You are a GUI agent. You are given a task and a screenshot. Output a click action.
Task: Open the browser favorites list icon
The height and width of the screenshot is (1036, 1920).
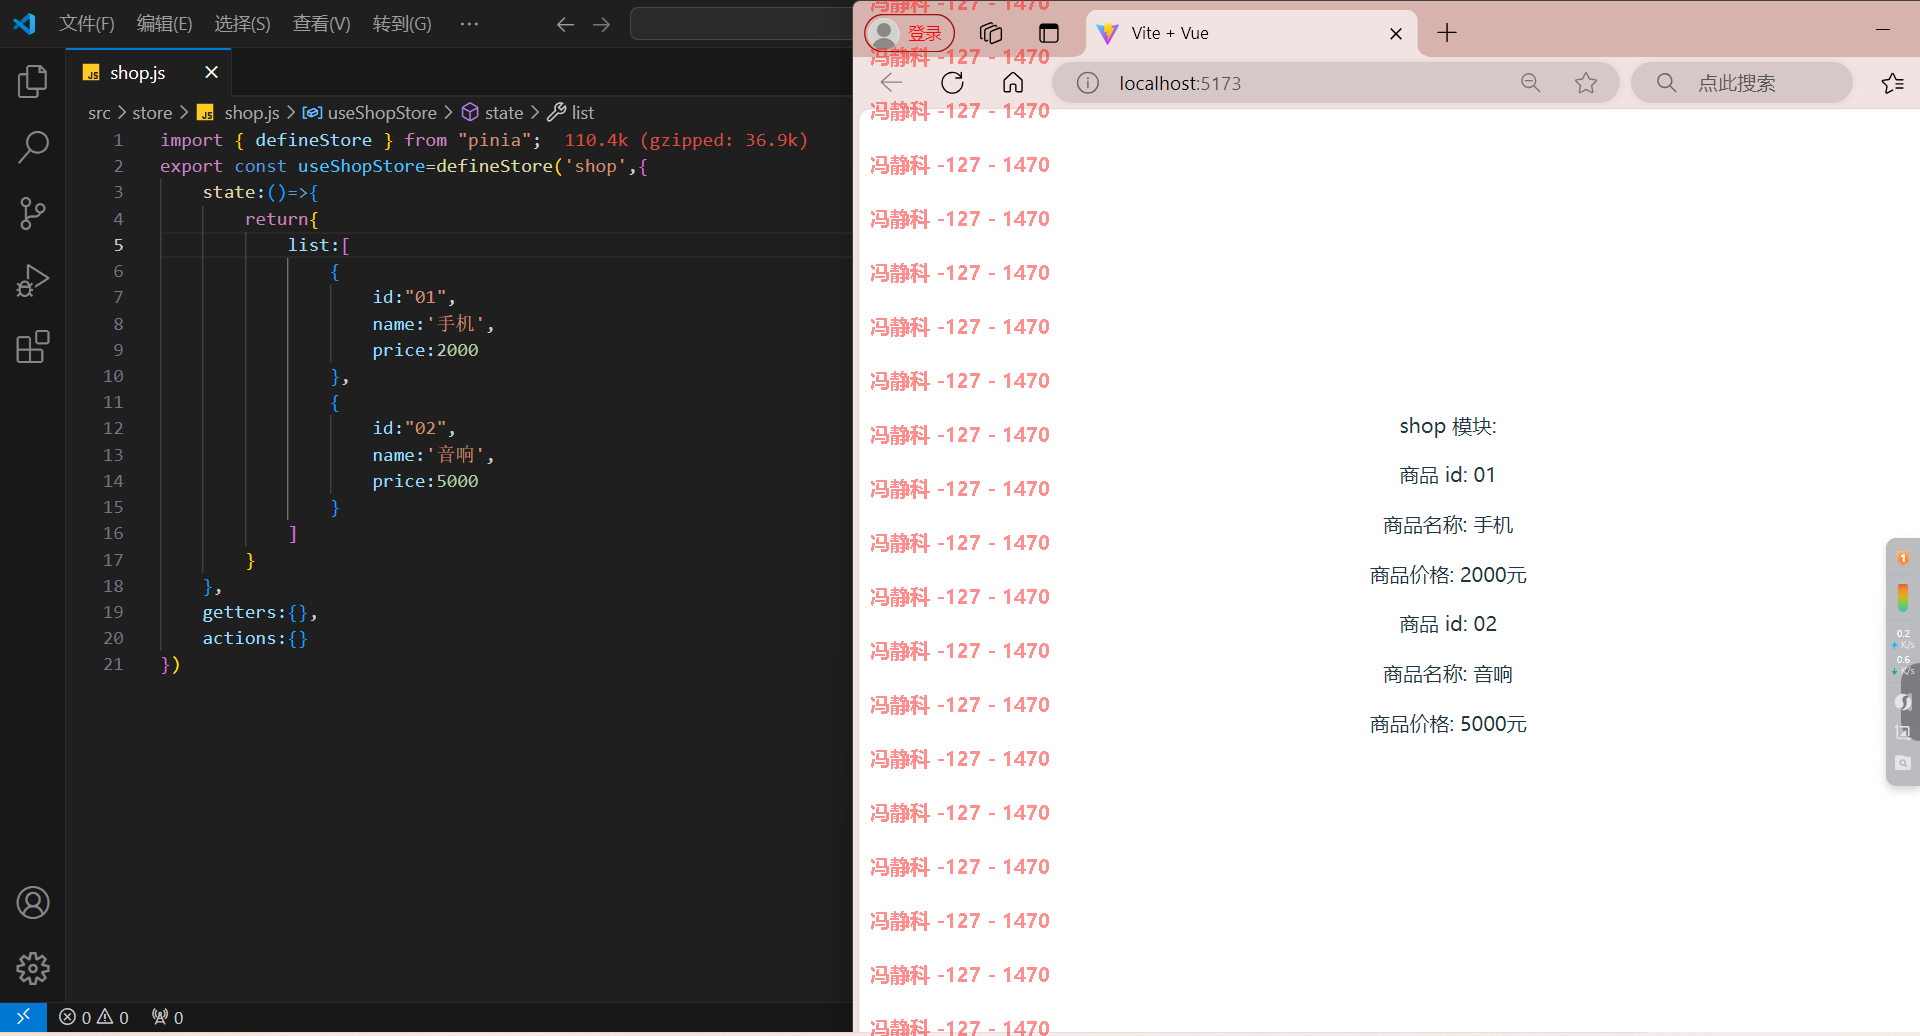pyautogui.click(x=1892, y=83)
